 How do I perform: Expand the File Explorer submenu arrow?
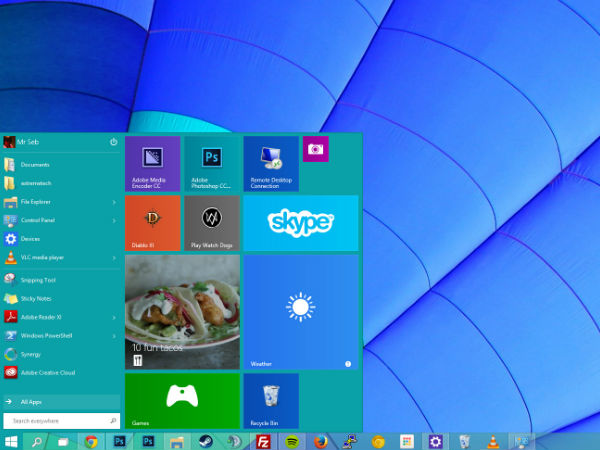click(x=114, y=201)
